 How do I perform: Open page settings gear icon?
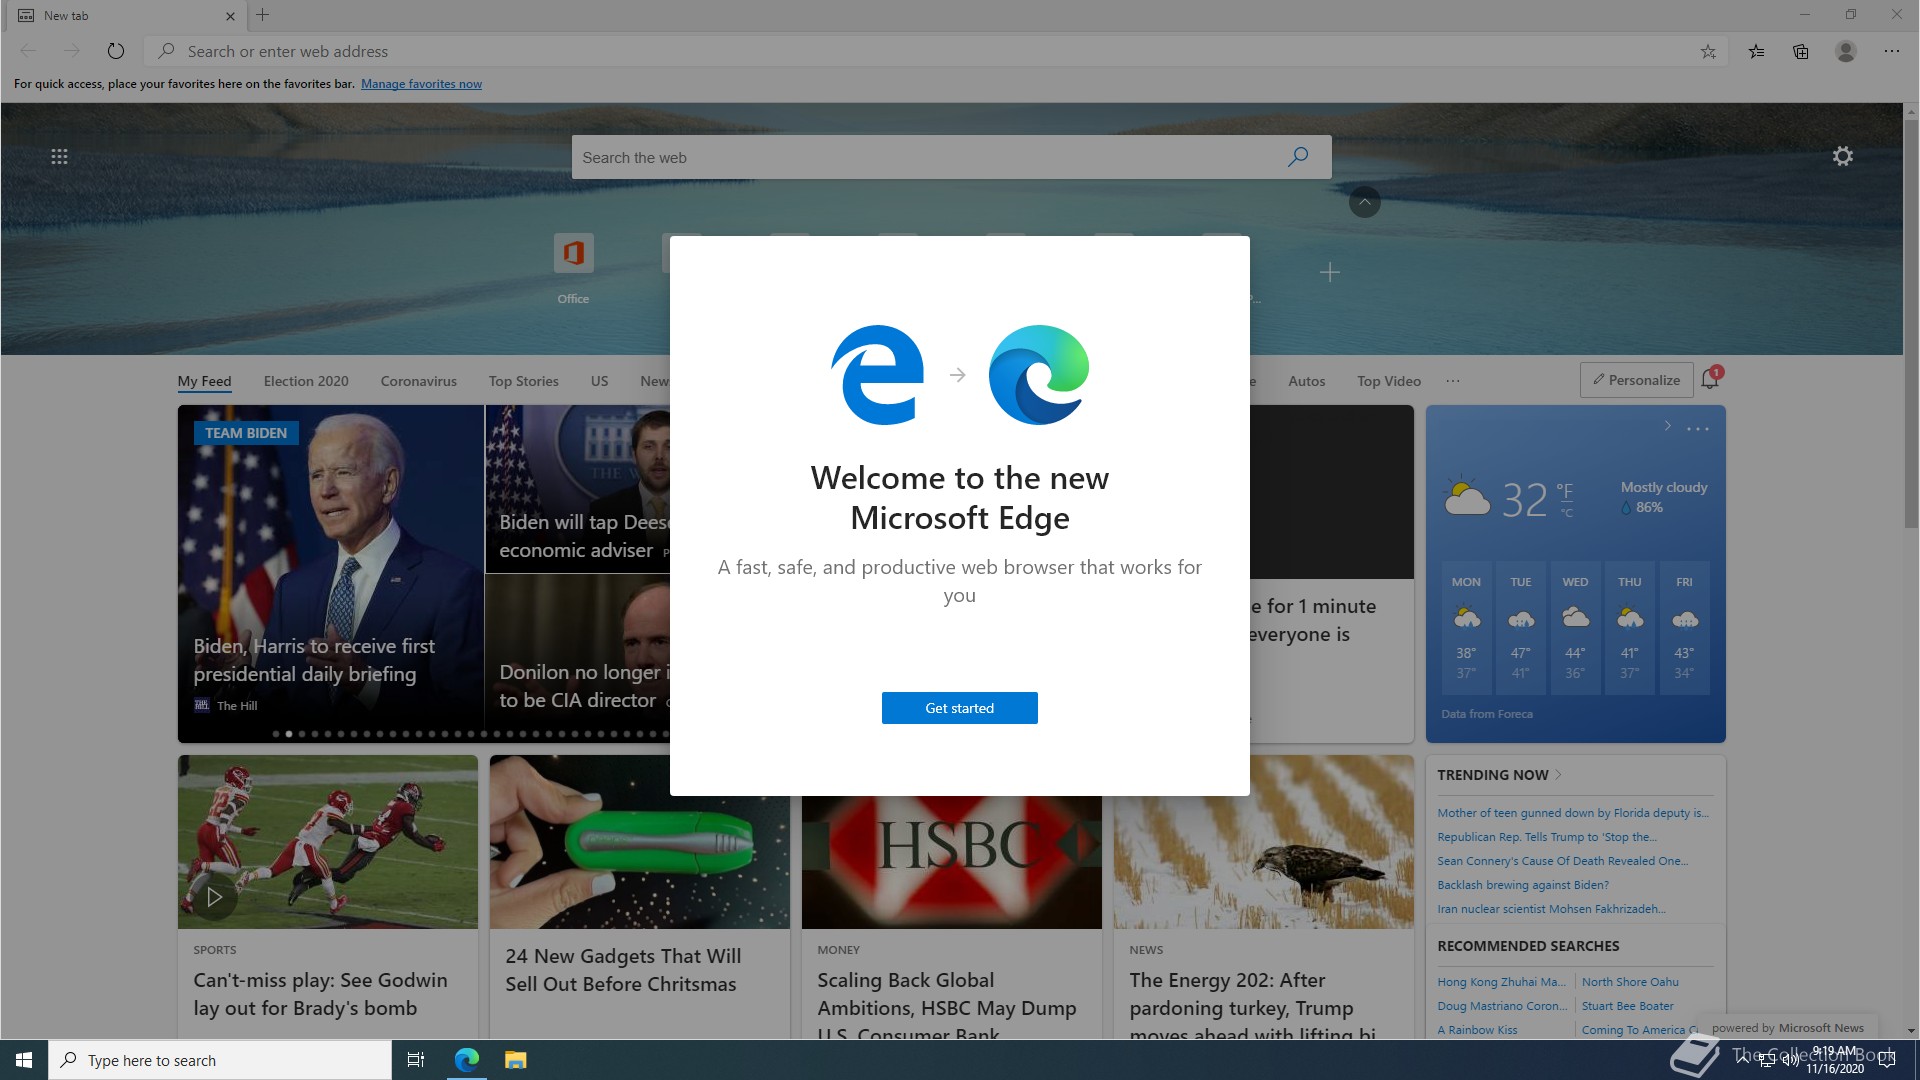[x=1843, y=156]
